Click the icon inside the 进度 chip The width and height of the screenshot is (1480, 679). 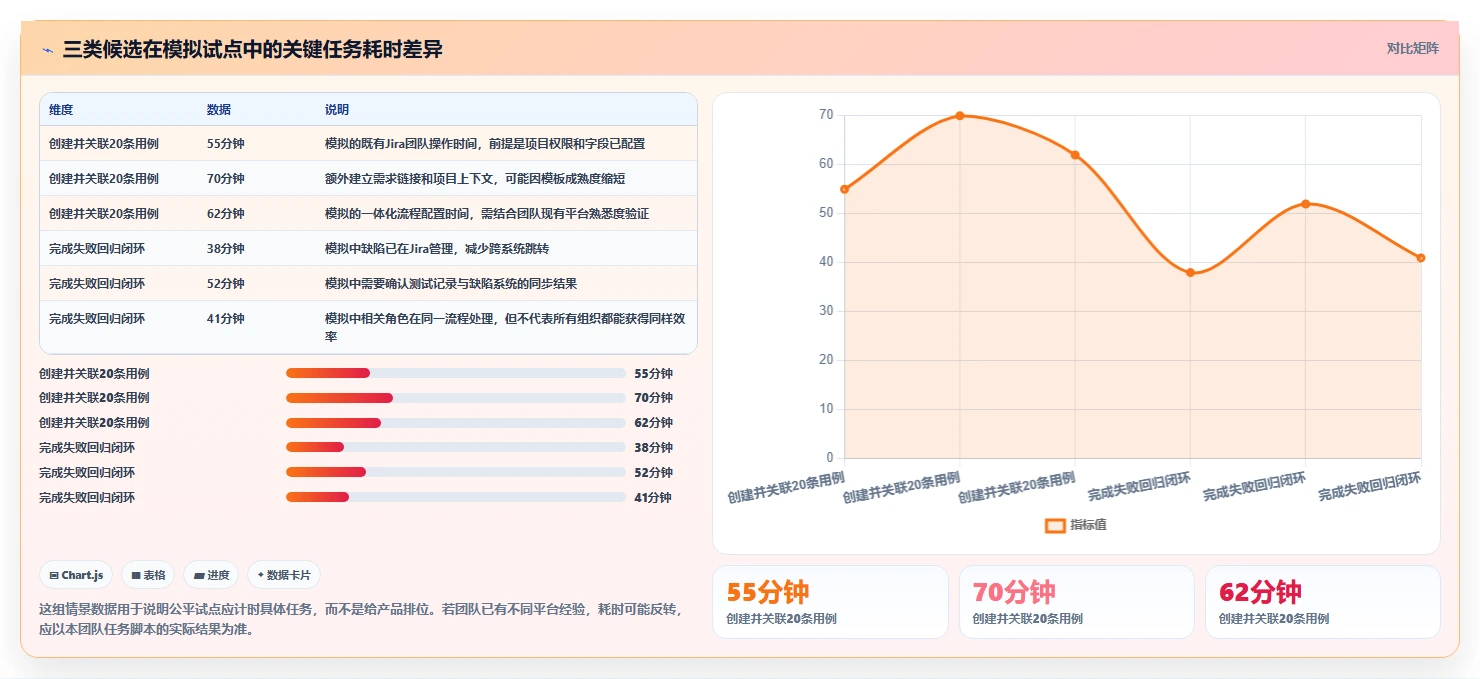click(199, 575)
